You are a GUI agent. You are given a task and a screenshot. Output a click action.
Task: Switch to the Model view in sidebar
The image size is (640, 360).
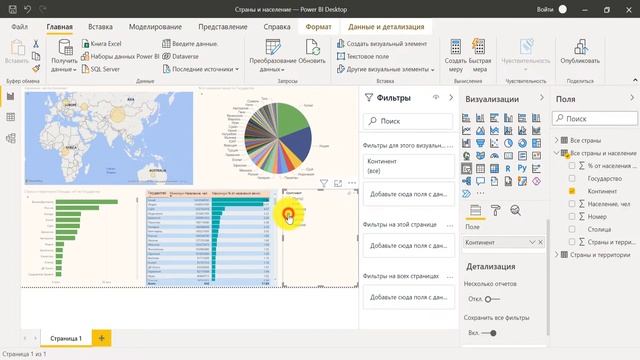[11, 138]
